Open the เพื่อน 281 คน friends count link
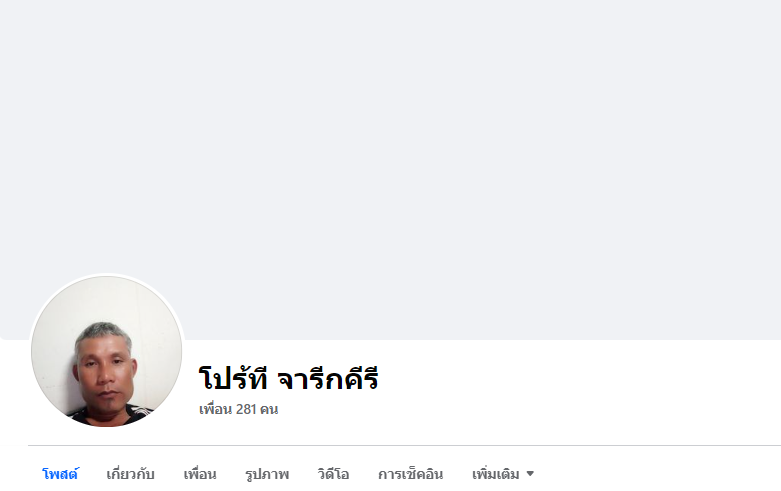The width and height of the screenshot is (781, 491). click(x=239, y=409)
